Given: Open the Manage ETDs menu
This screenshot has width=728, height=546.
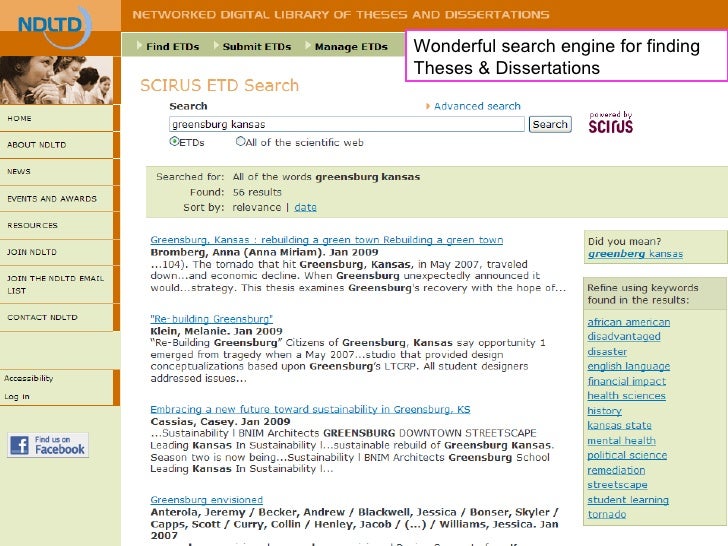Looking at the screenshot, I should [351, 46].
